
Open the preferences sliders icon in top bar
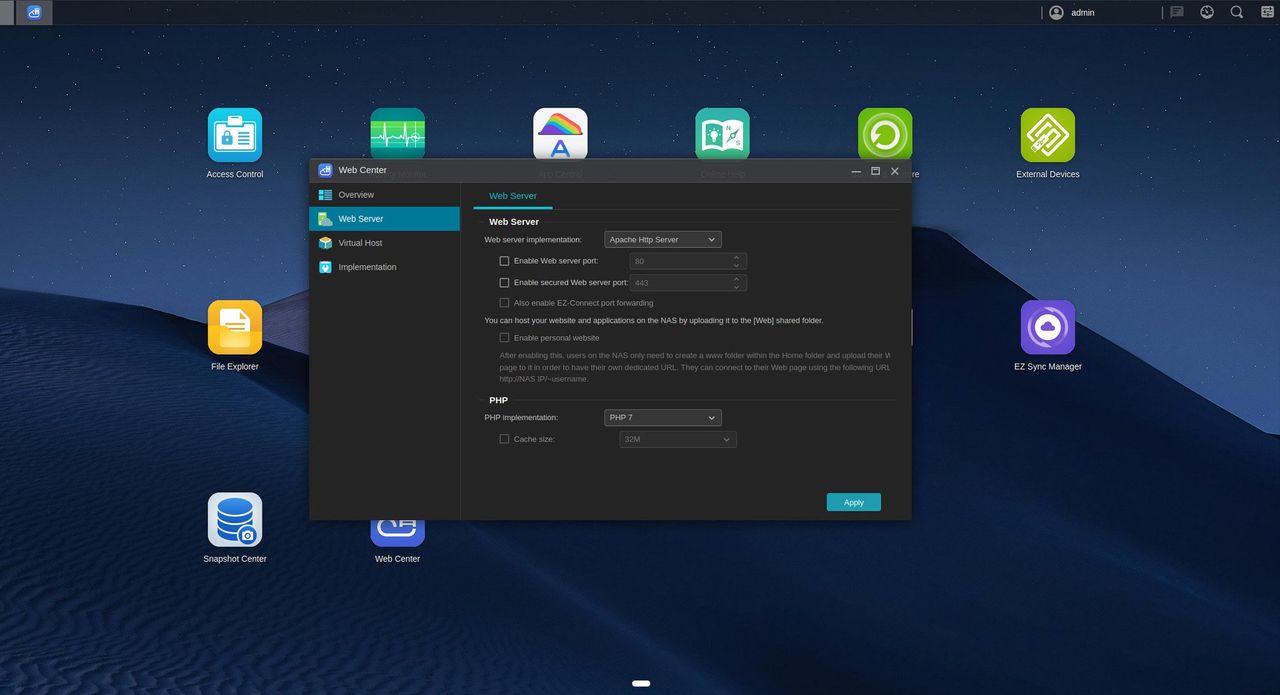point(1267,12)
